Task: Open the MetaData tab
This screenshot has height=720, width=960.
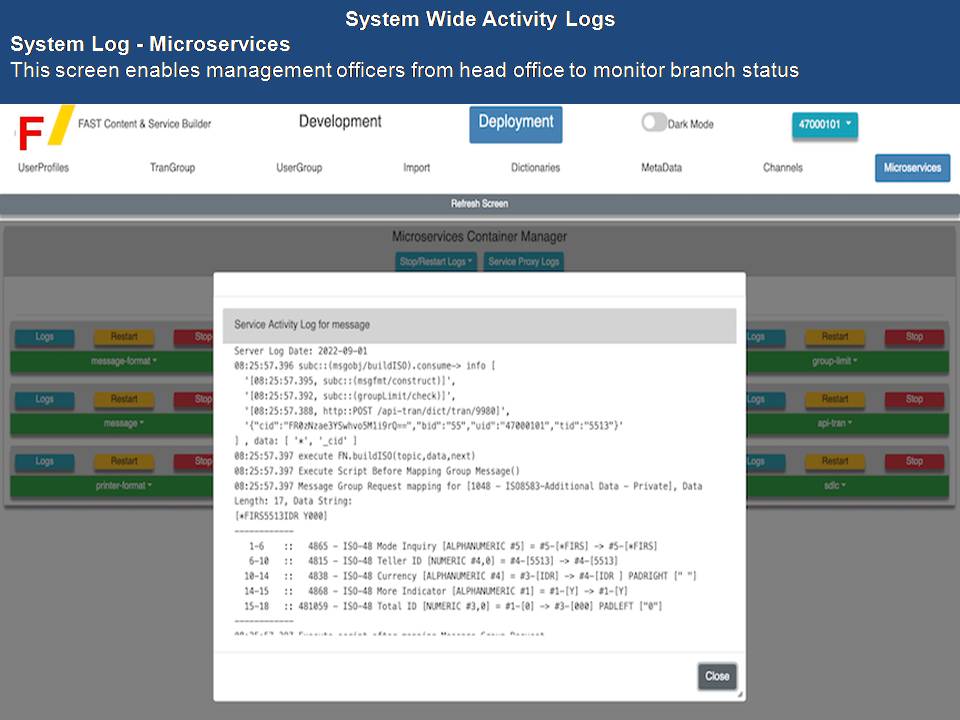Action: pyautogui.click(x=661, y=168)
